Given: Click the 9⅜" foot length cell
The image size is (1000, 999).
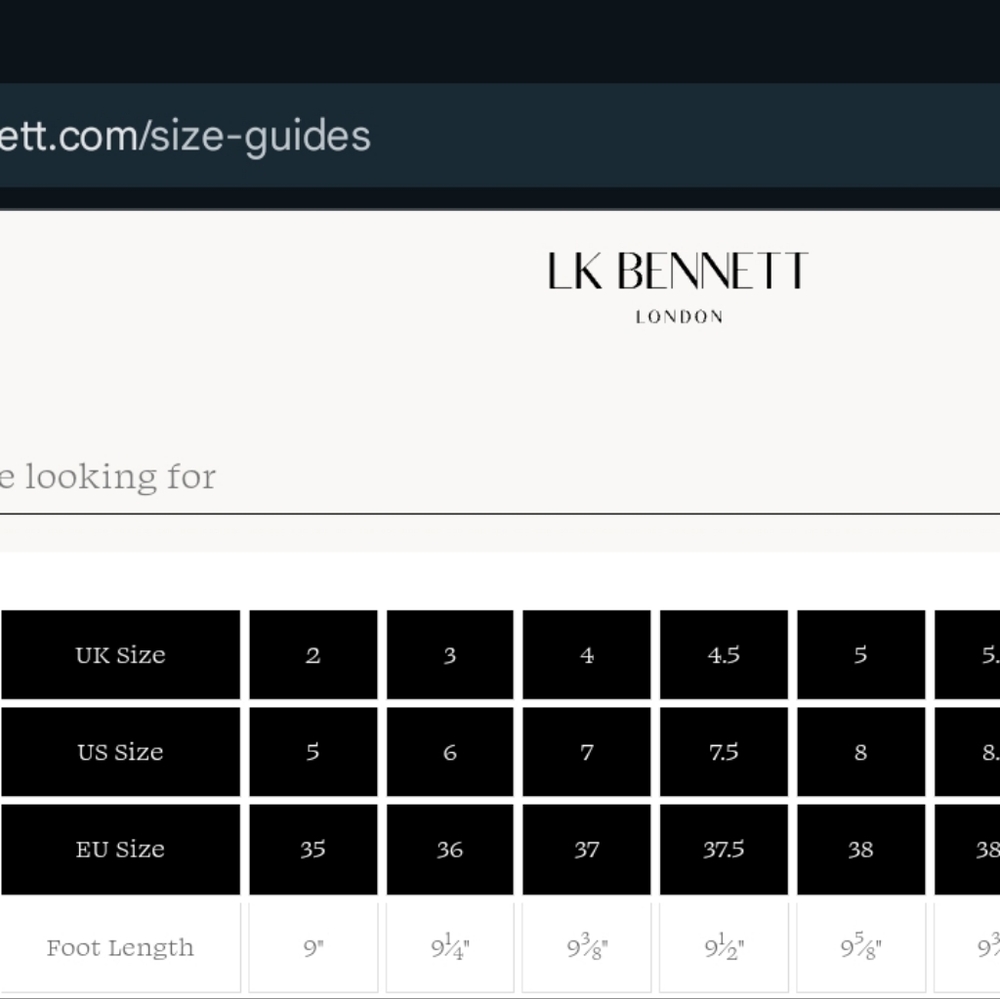Looking at the screenshot, I should [587, 947].
